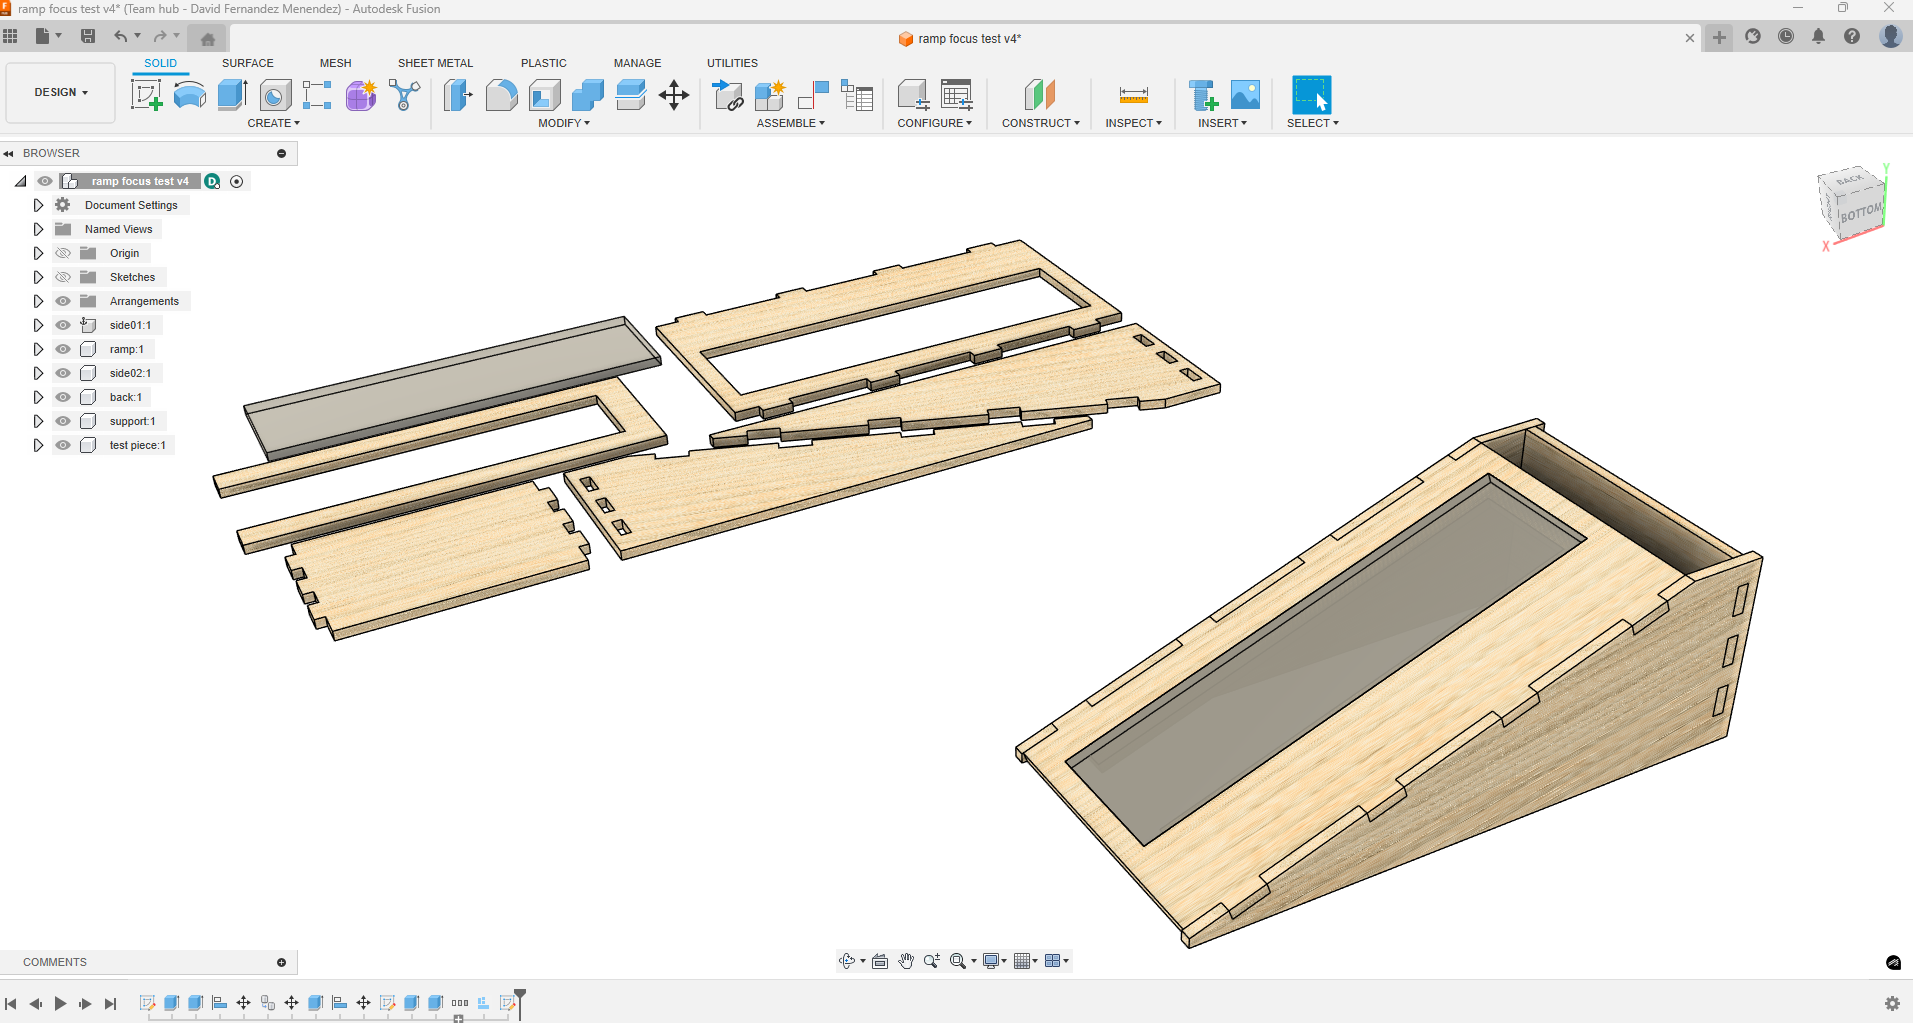Select the Fillet tool

pos(501,95)
